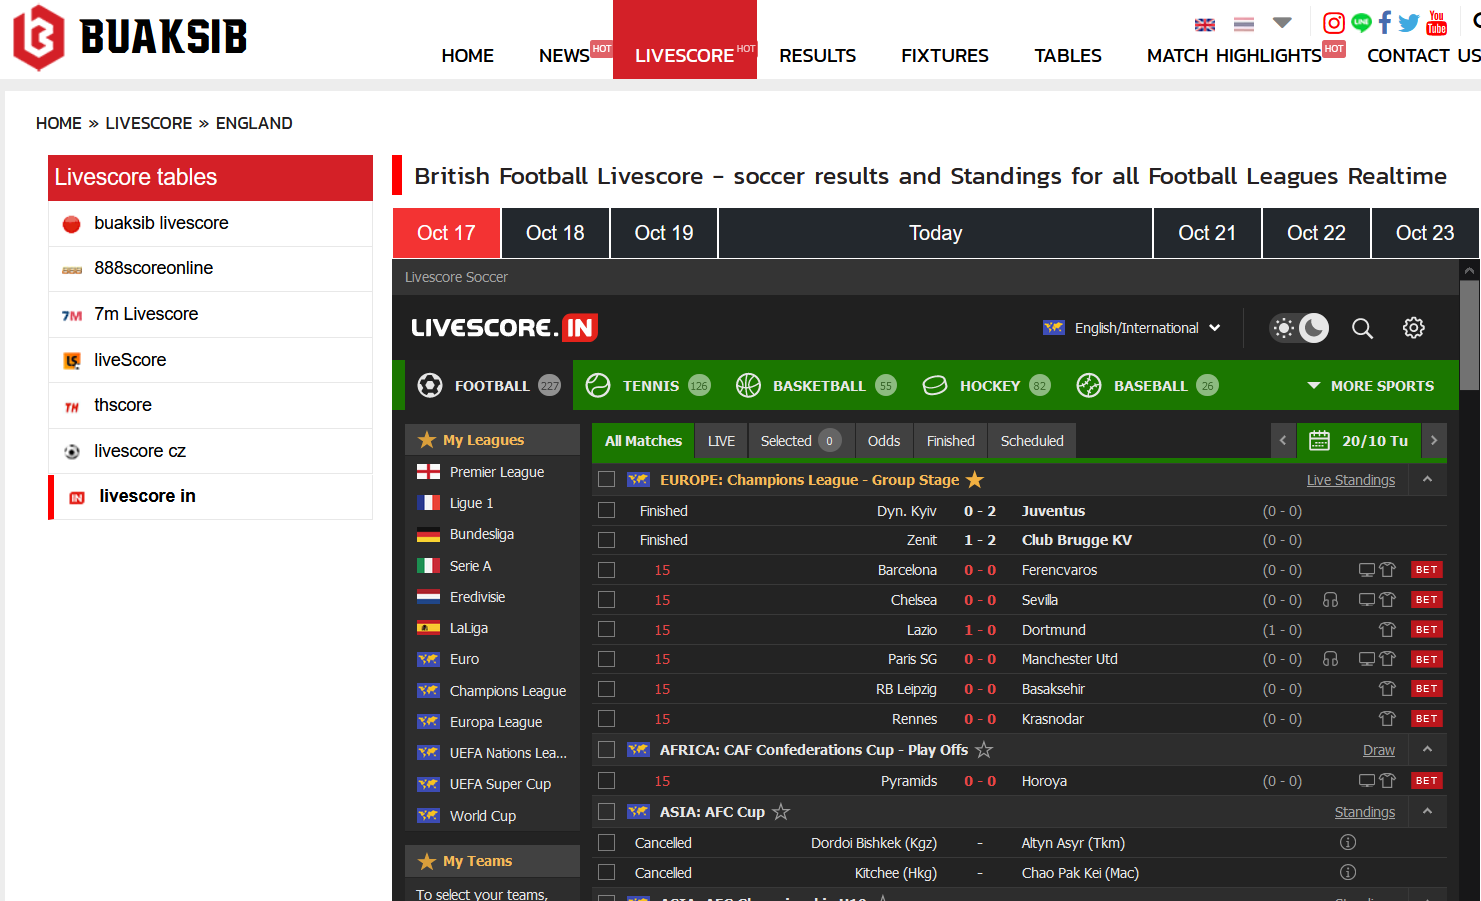Screen dimensions: 1481x901
Task: Open RESULTS in the top menu
Action: [817, 56]
